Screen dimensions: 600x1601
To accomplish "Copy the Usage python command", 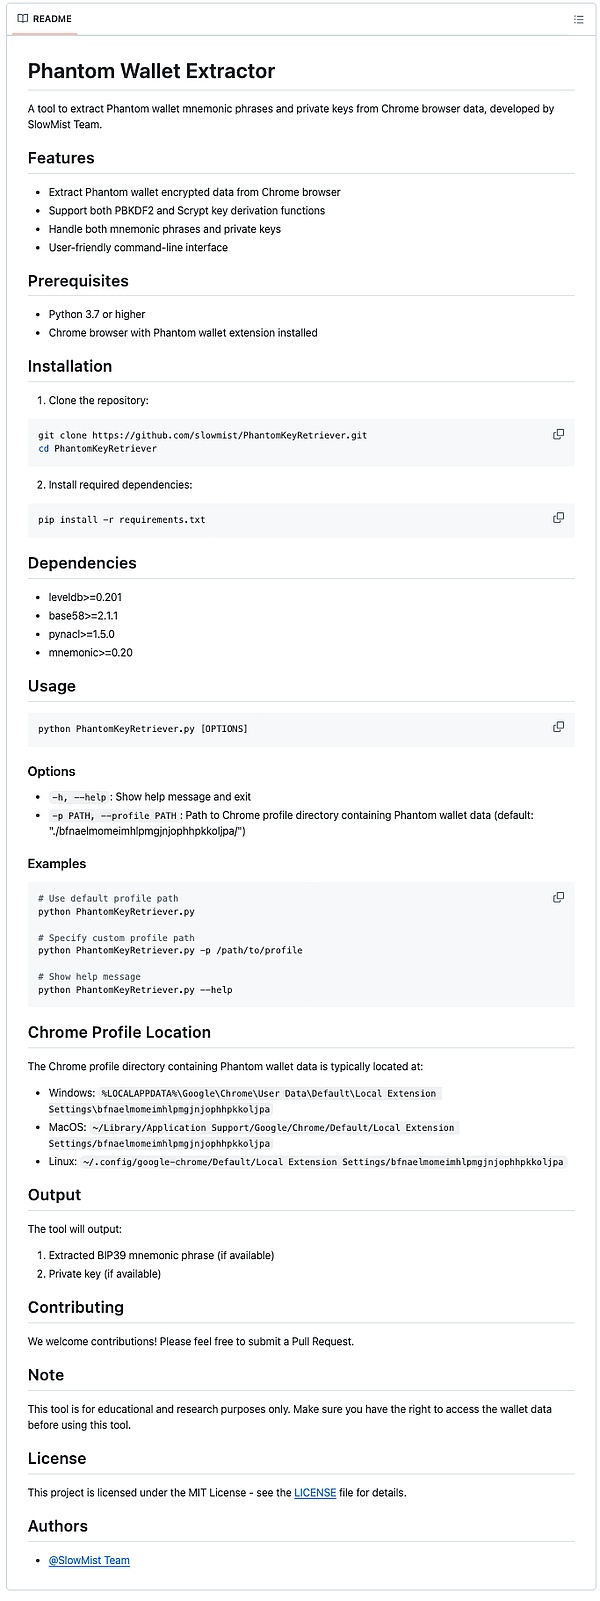I will click(x=558, y=727).
